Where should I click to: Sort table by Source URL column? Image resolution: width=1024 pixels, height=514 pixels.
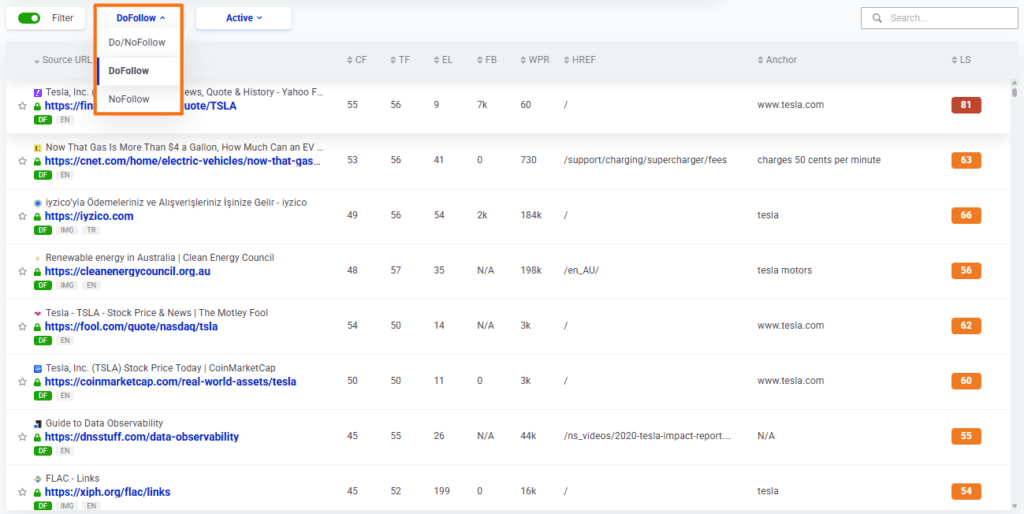coord(63,60)
